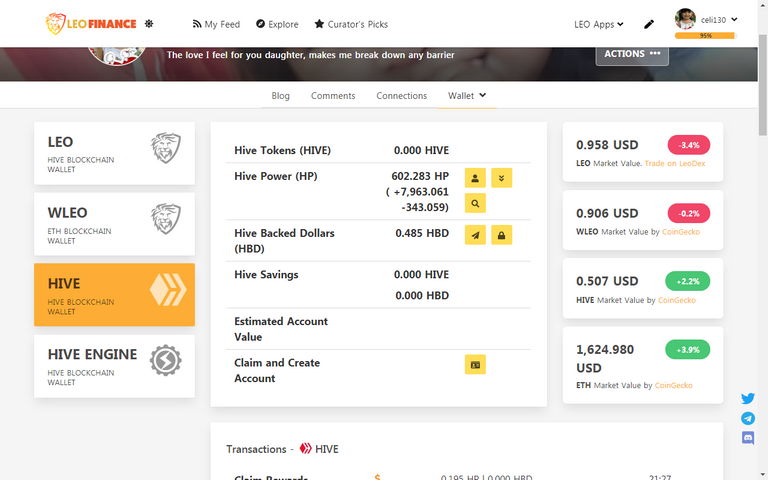Click the 0.507 USD HIVE price
The height and width of the screenshot is (480, 768).
[x=607, y=281]
